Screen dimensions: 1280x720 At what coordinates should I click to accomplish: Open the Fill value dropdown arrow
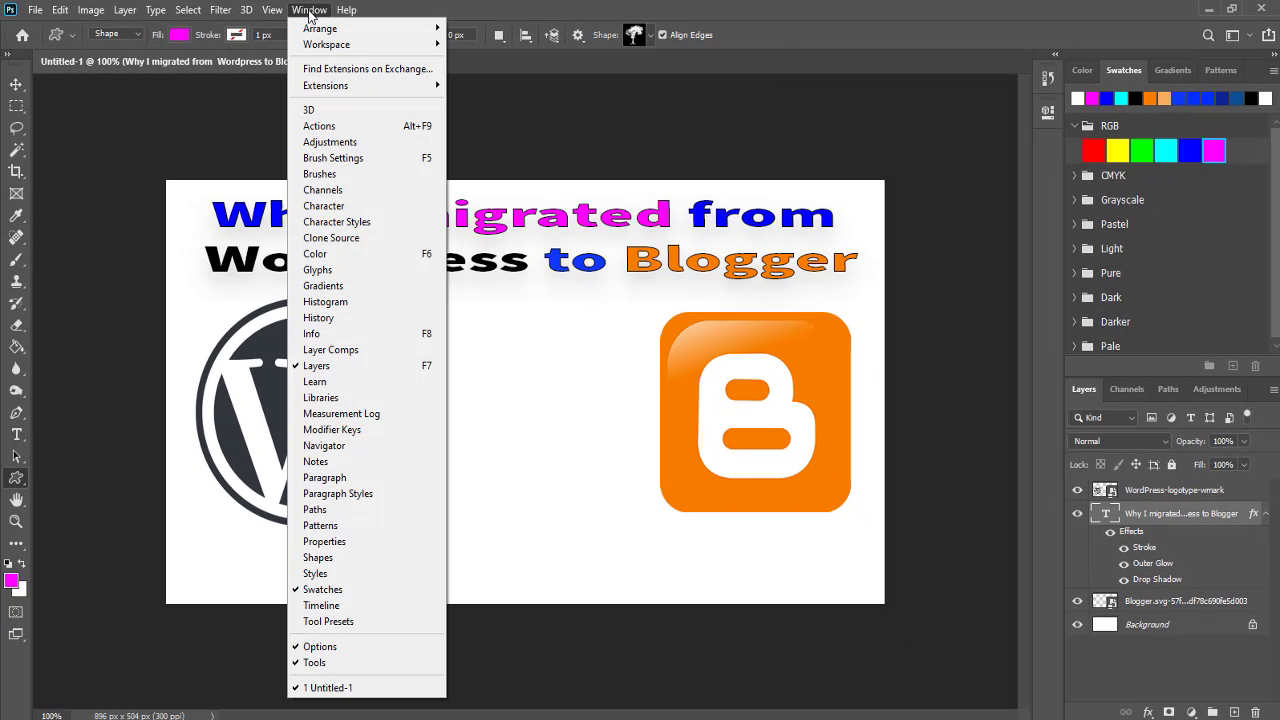click(1244, 465)
